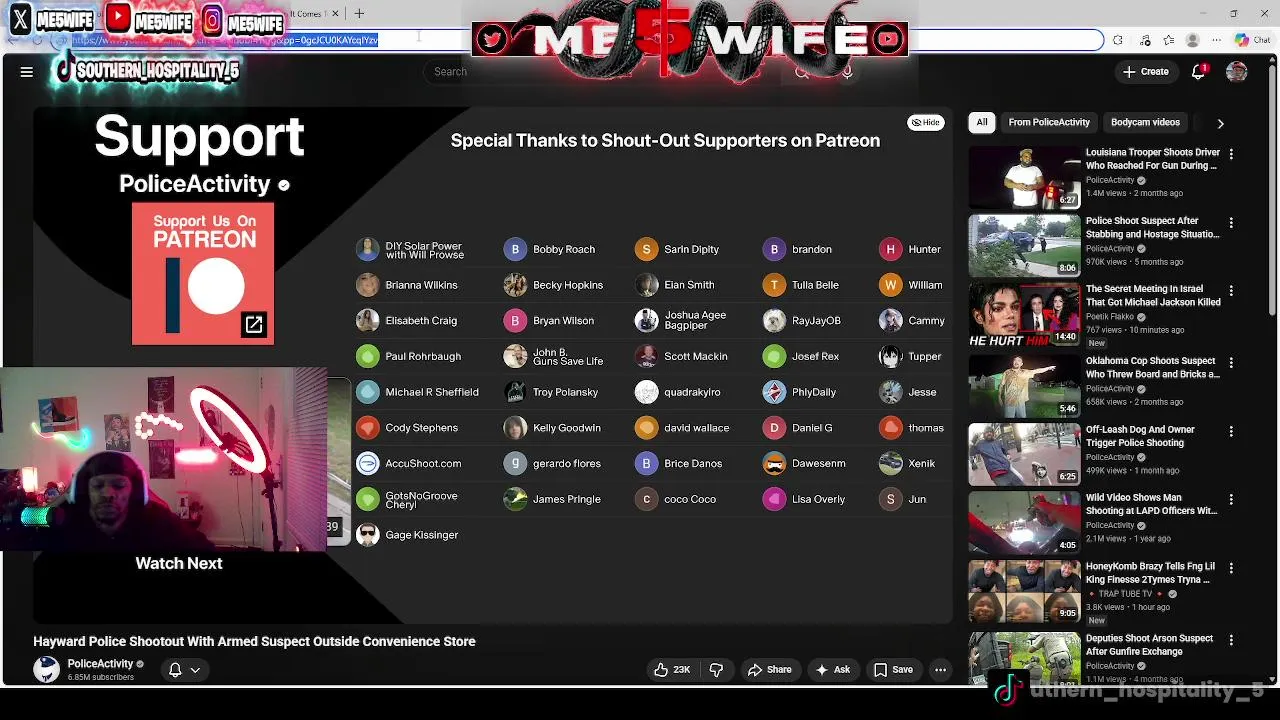1280x720 pixels.
Task: Open options menu for HoneyKomb Brazy video
Action: (x=1231, y=568)
